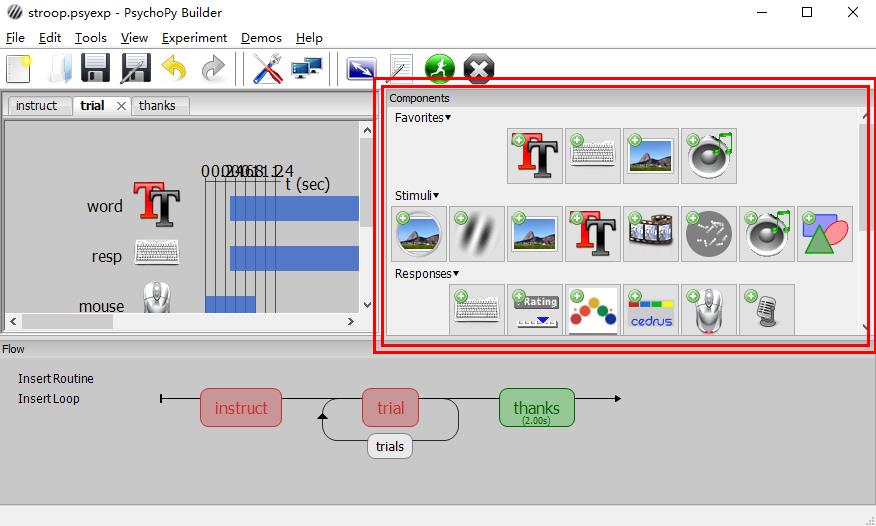
Task: Run the experiment with the green runner icon
Action: tap(439, 68)
